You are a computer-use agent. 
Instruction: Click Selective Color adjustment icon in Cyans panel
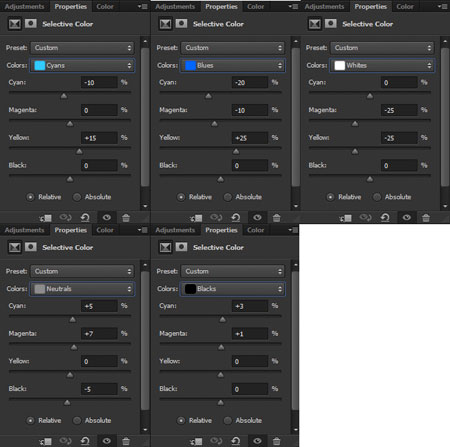(x=15, y=24)
